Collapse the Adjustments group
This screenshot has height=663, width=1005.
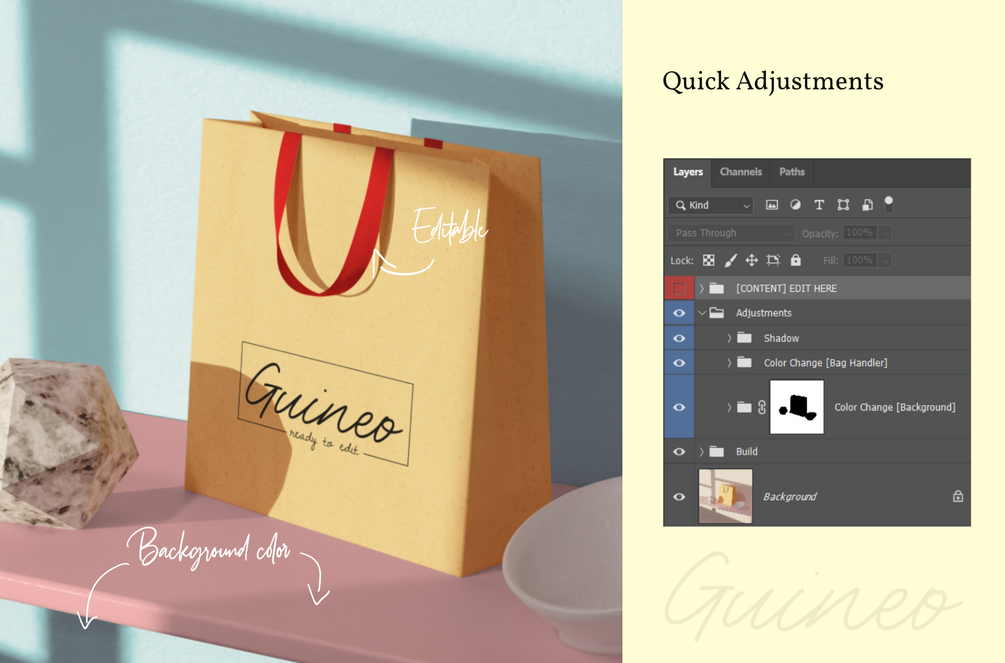point(702,313)
